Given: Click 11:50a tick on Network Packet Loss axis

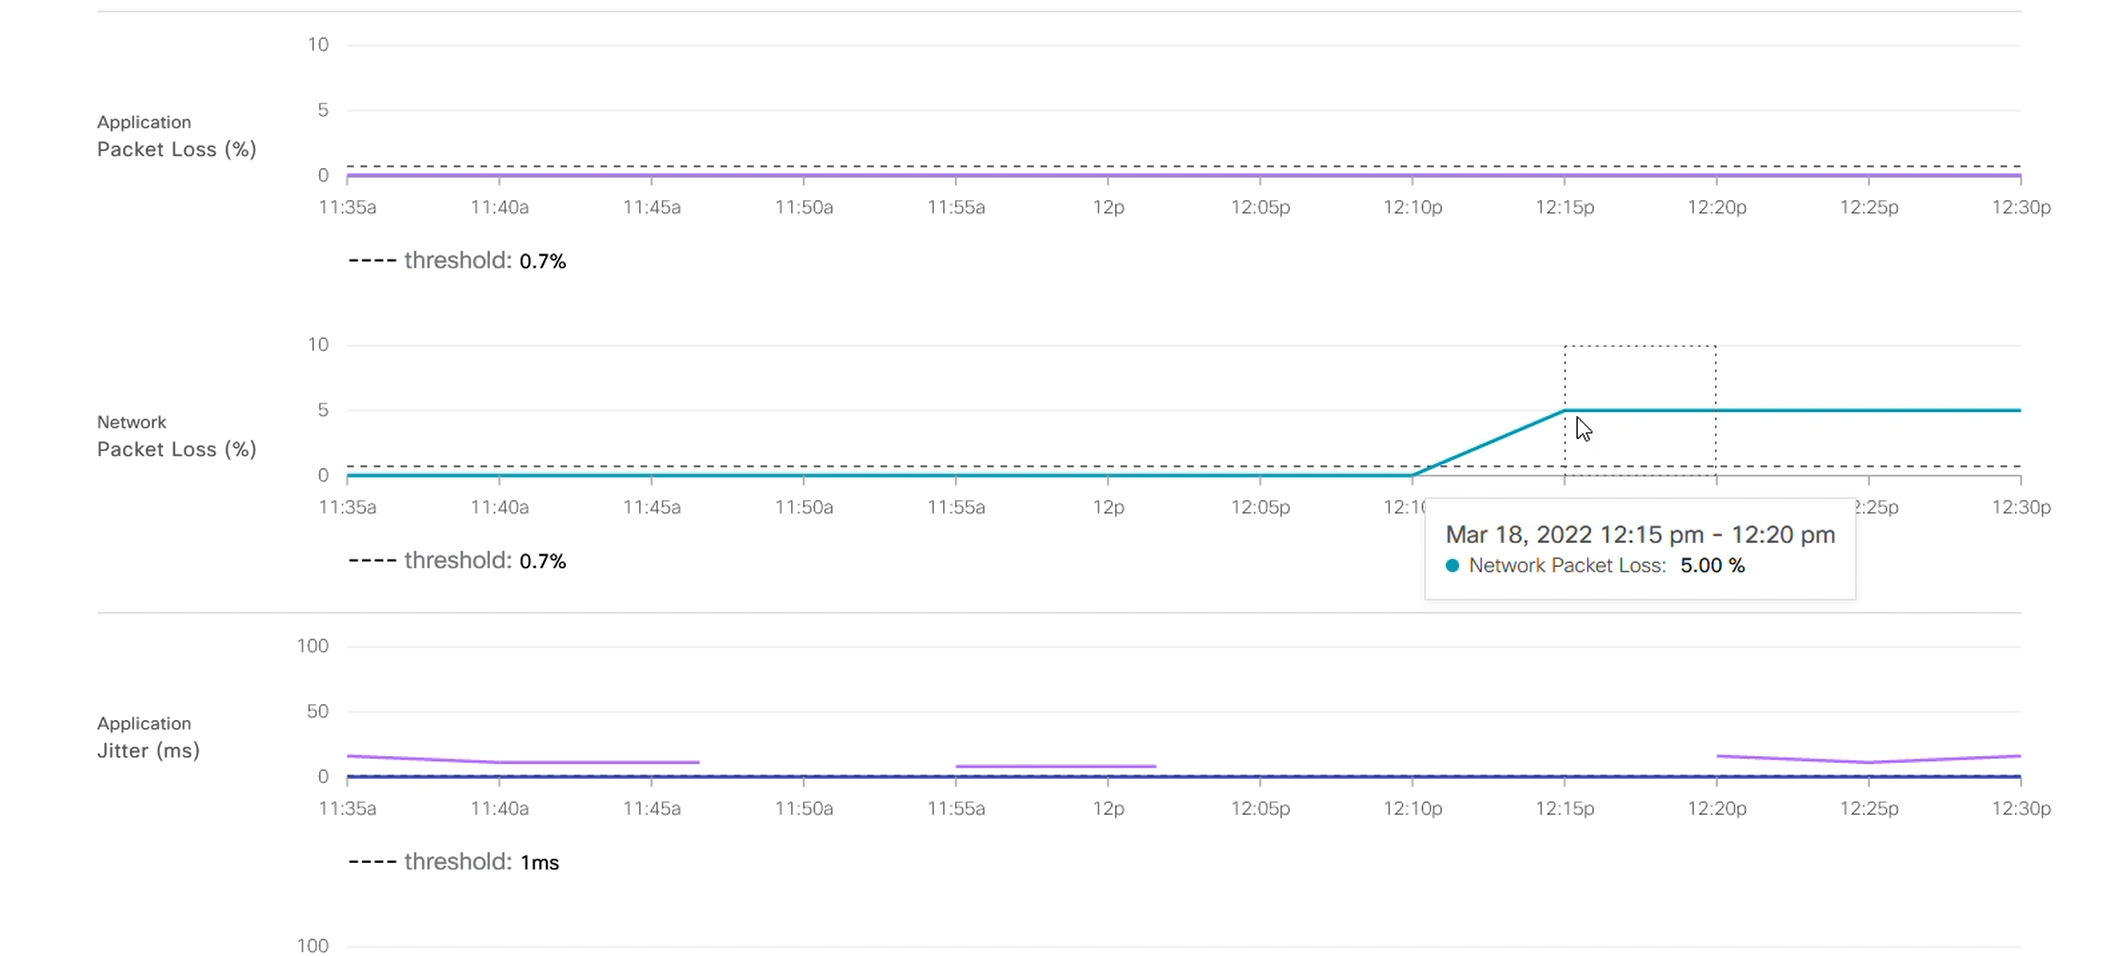Looking at the screenshot, I should click(804, 507).
